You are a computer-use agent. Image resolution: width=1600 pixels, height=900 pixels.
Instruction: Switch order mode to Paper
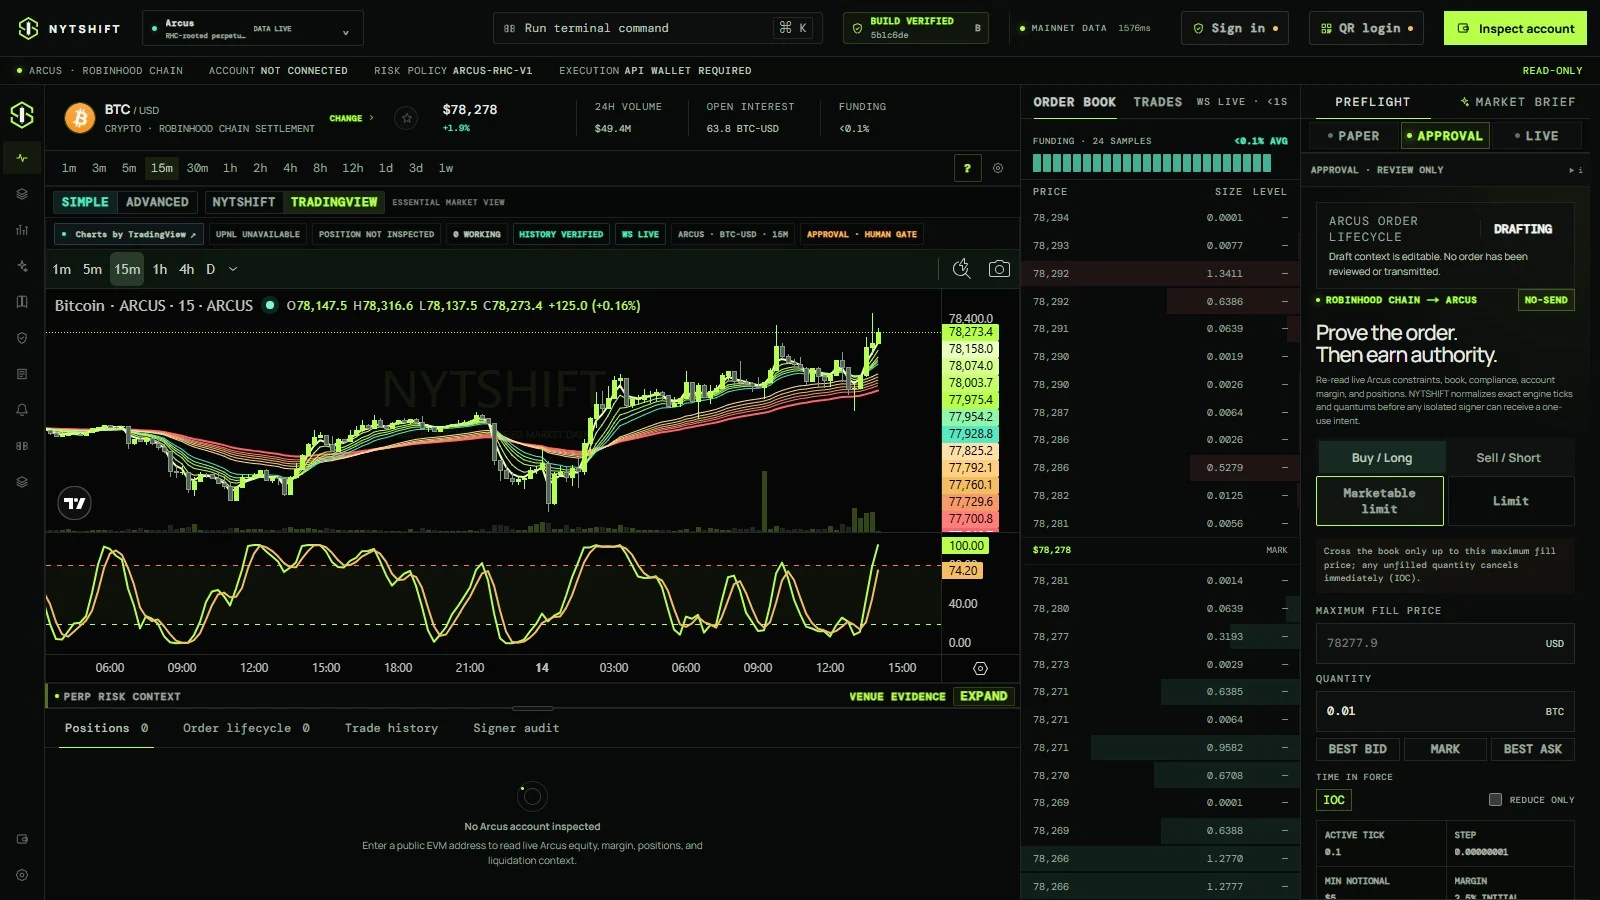(x=1353, y=136)
